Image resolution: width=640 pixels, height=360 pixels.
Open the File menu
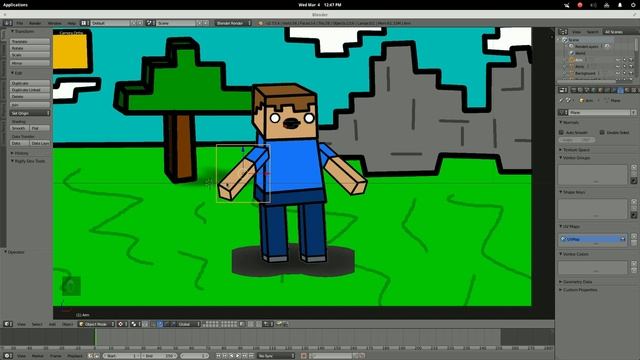[x=20, y=23]
